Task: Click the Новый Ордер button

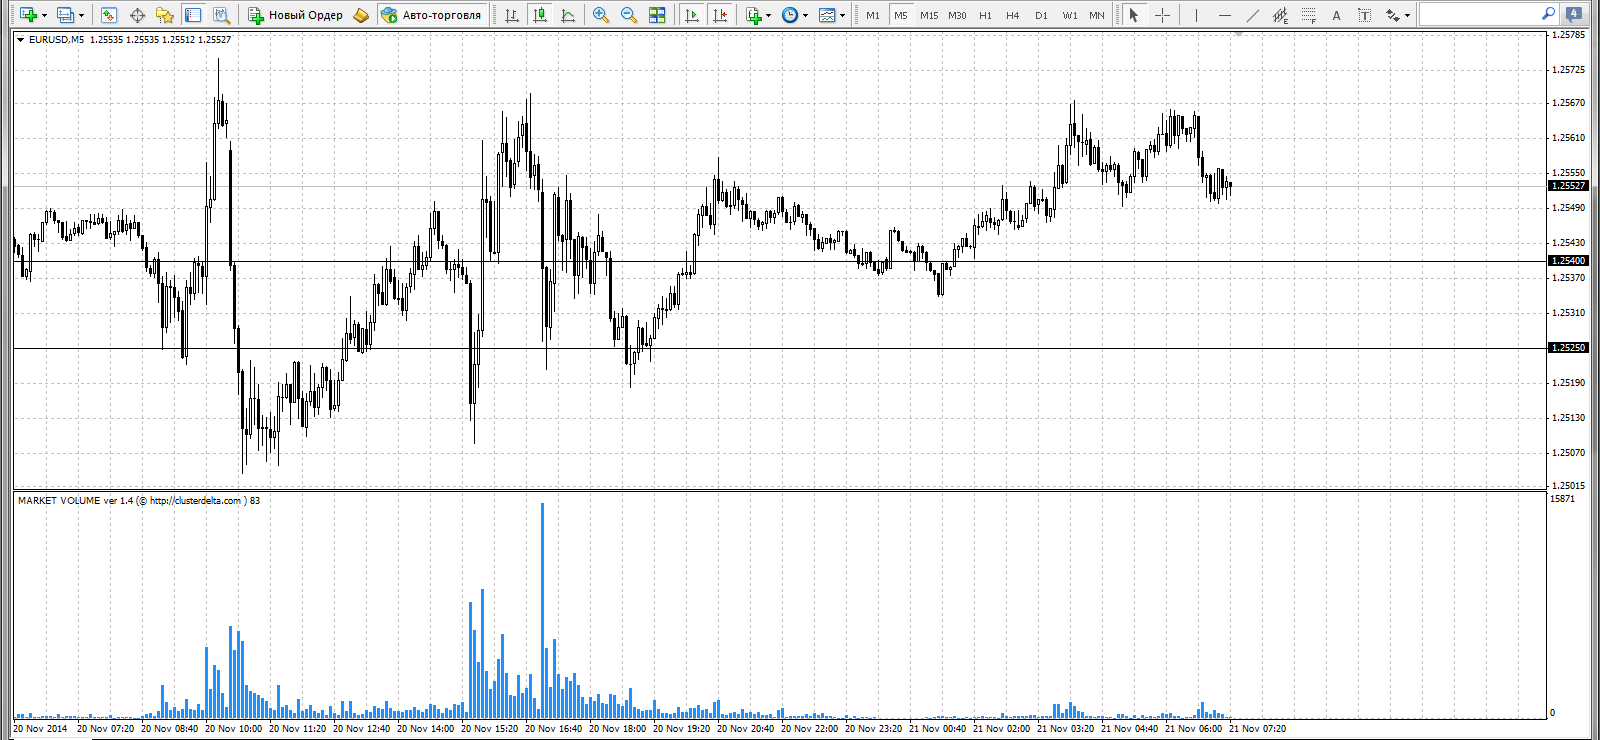Action: click(296, 15)
